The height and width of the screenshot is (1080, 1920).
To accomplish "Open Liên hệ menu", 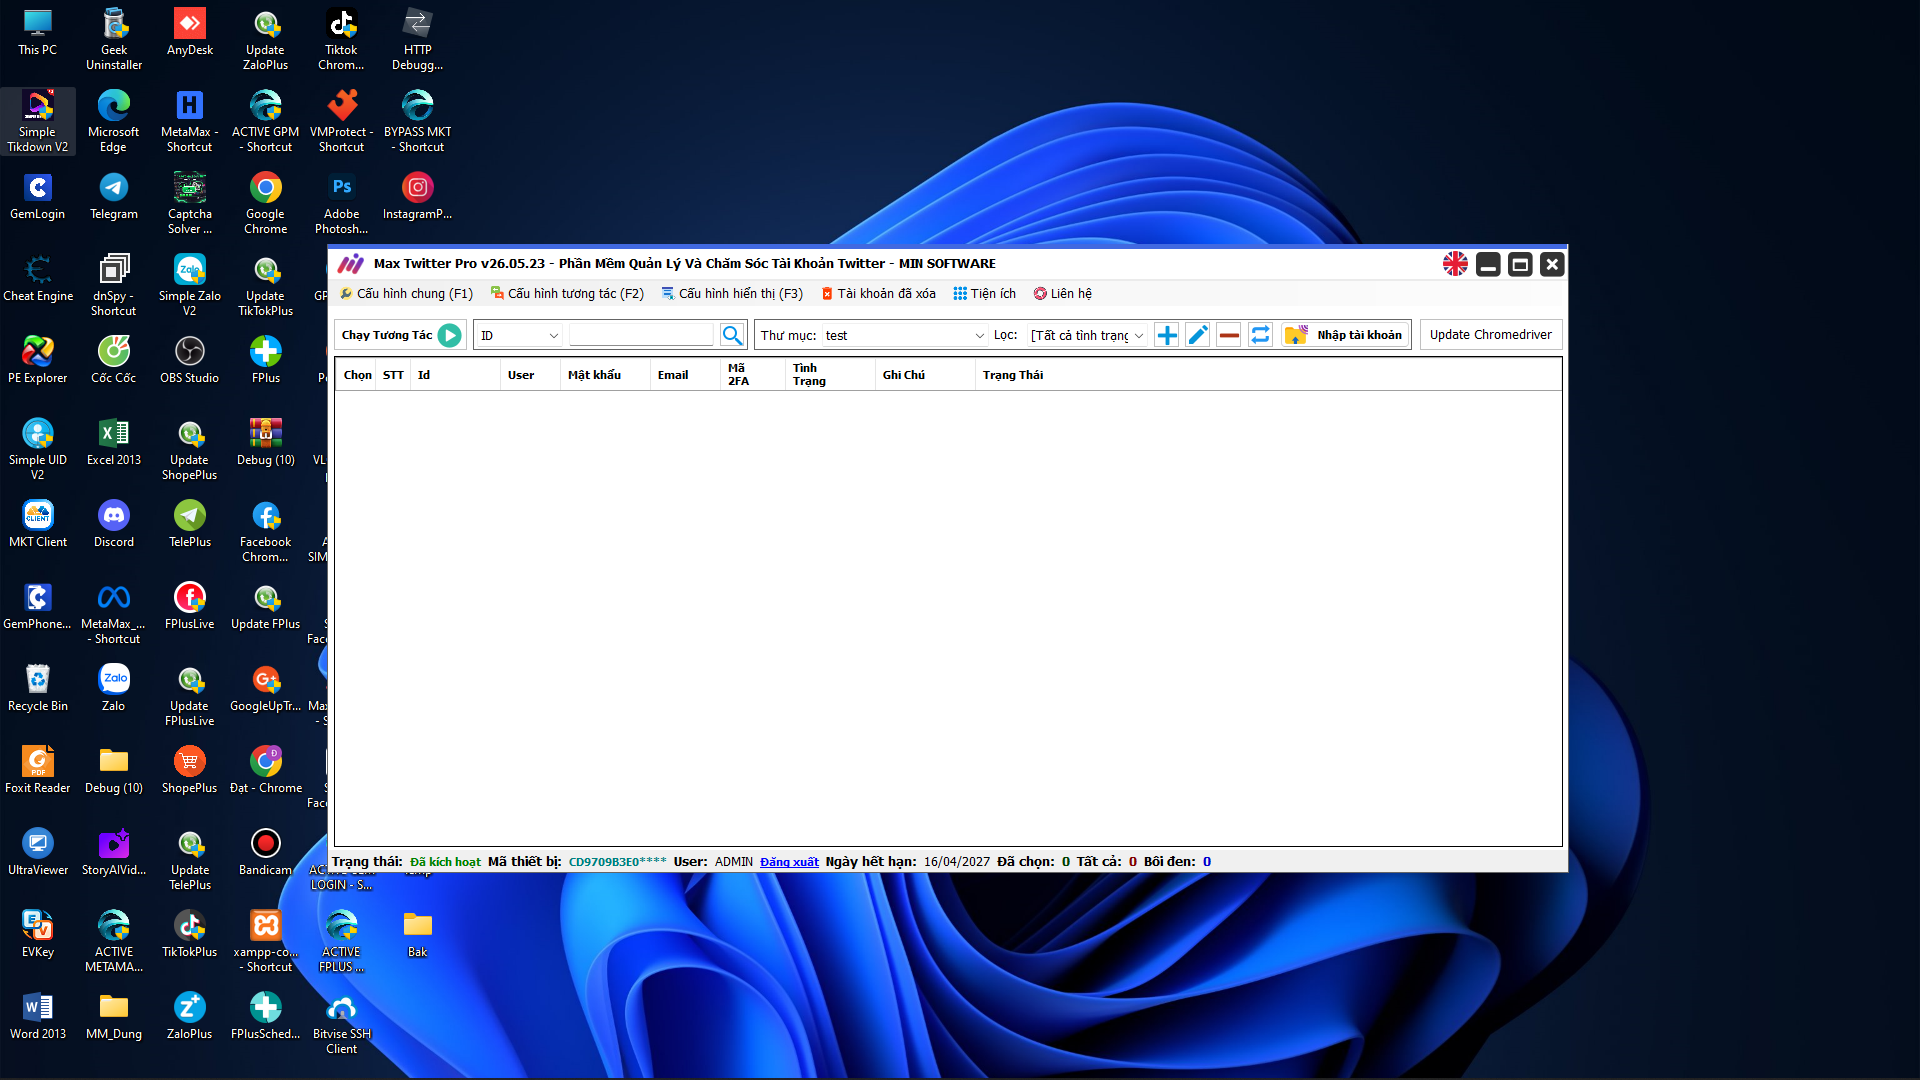I will point(1062,294).
